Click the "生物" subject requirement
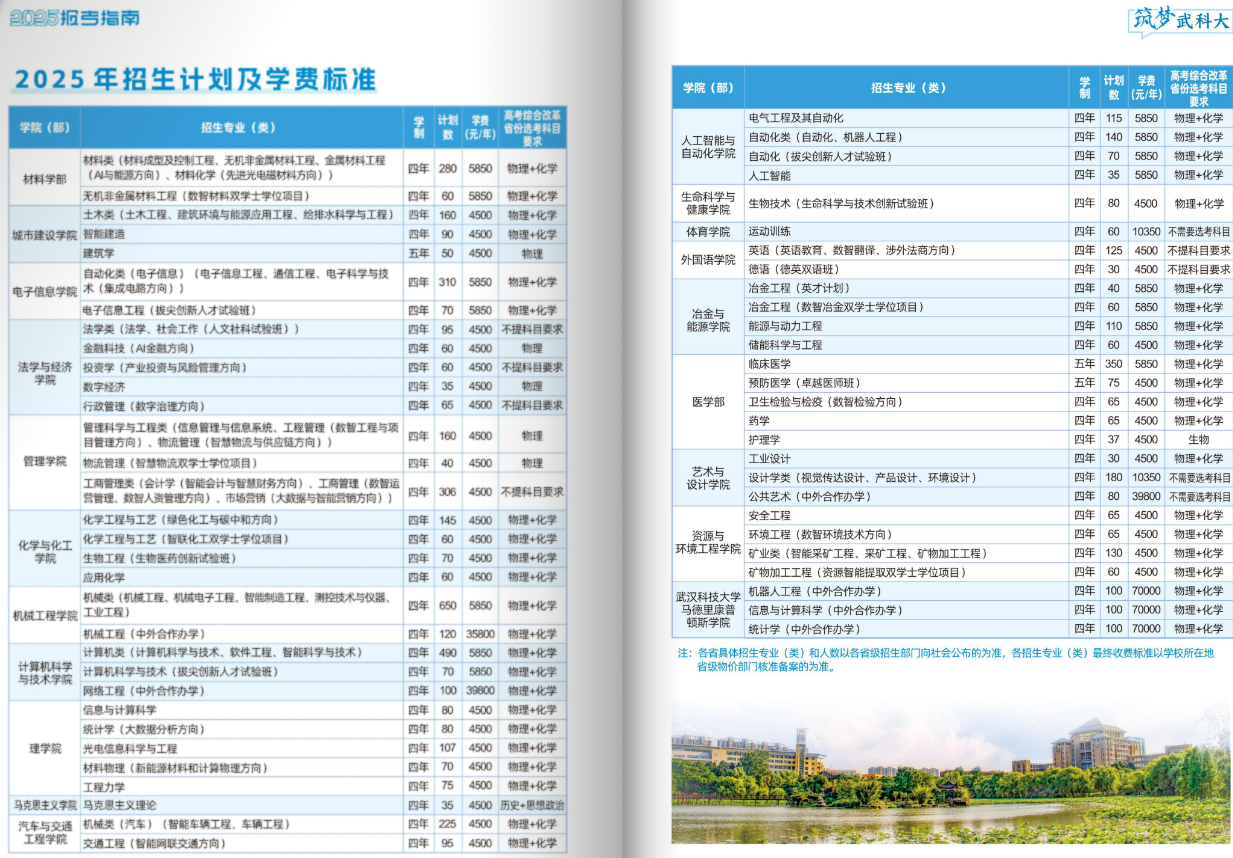The image size is (1233, 858). pyautogui.click(x=1198, y=439)
